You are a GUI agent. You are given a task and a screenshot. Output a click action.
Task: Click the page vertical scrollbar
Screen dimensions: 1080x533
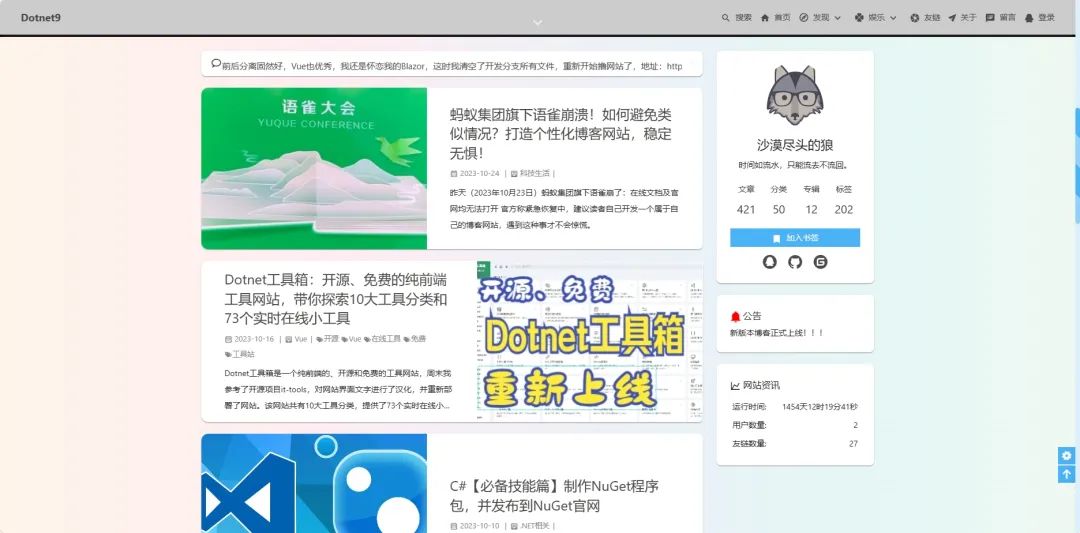[x=1077, y=165]
